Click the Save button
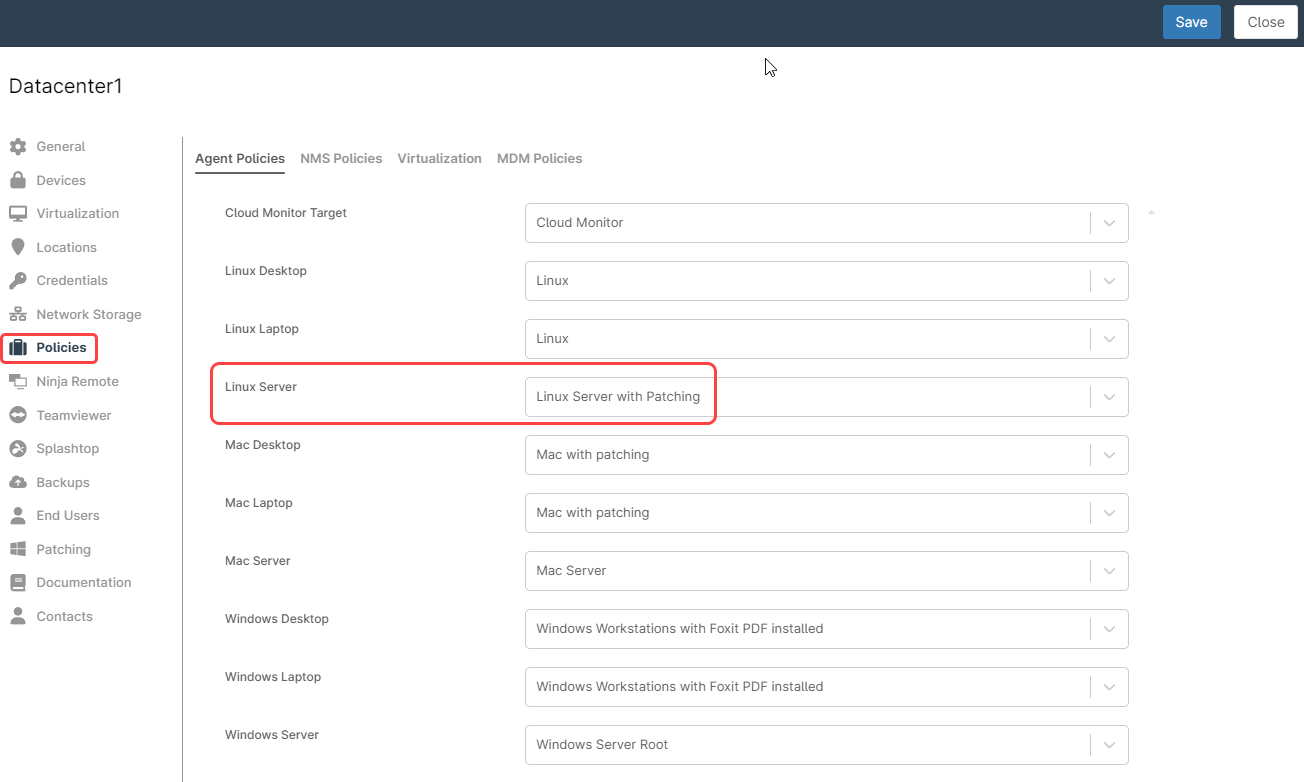1304x782 pixels. tap(1191, 22)
